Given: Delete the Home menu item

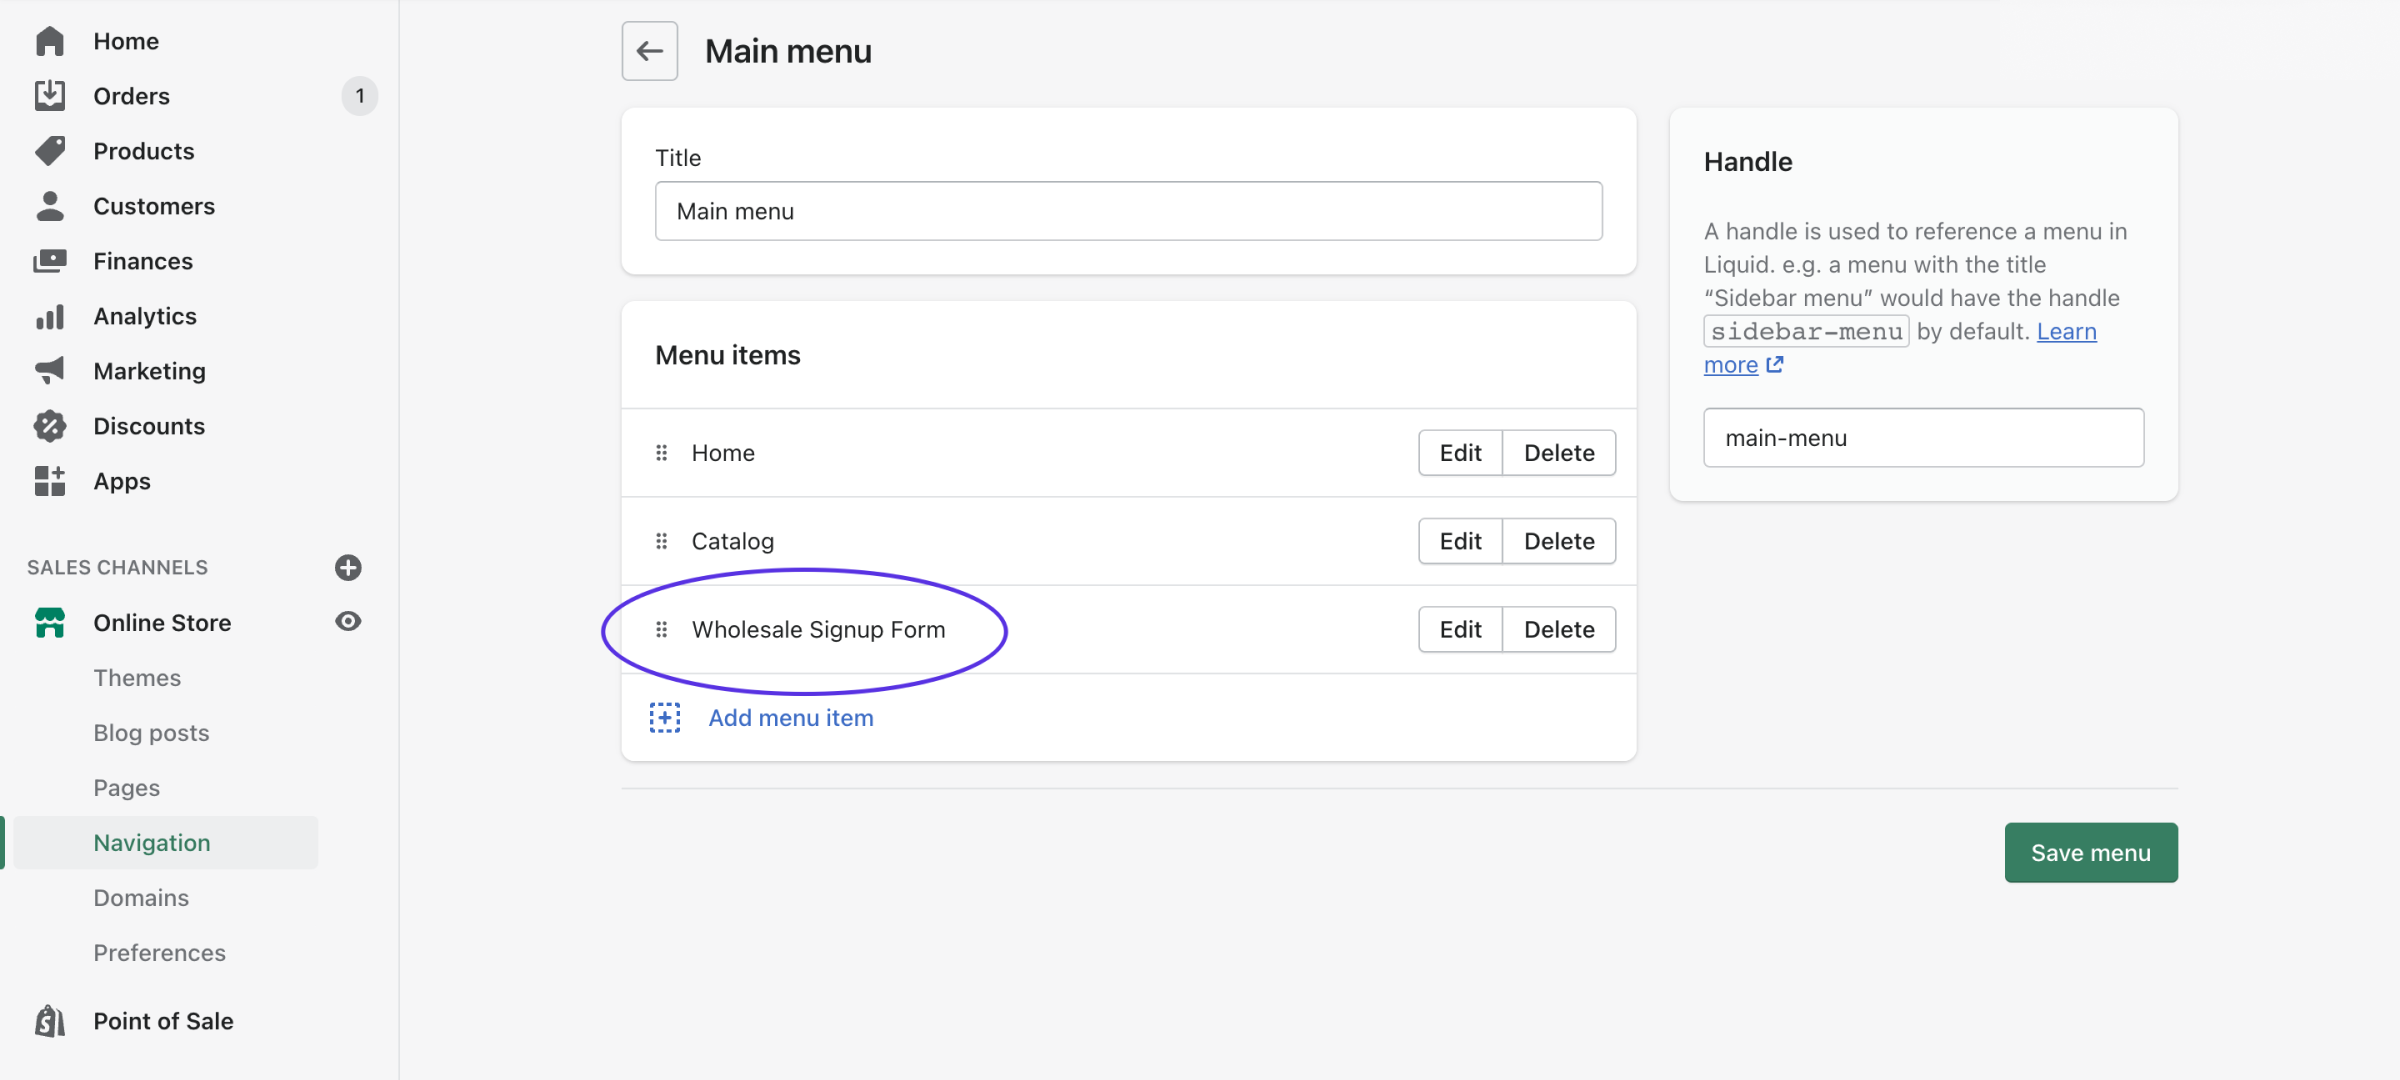Looking at the screenshot, I should [1558, 453].
